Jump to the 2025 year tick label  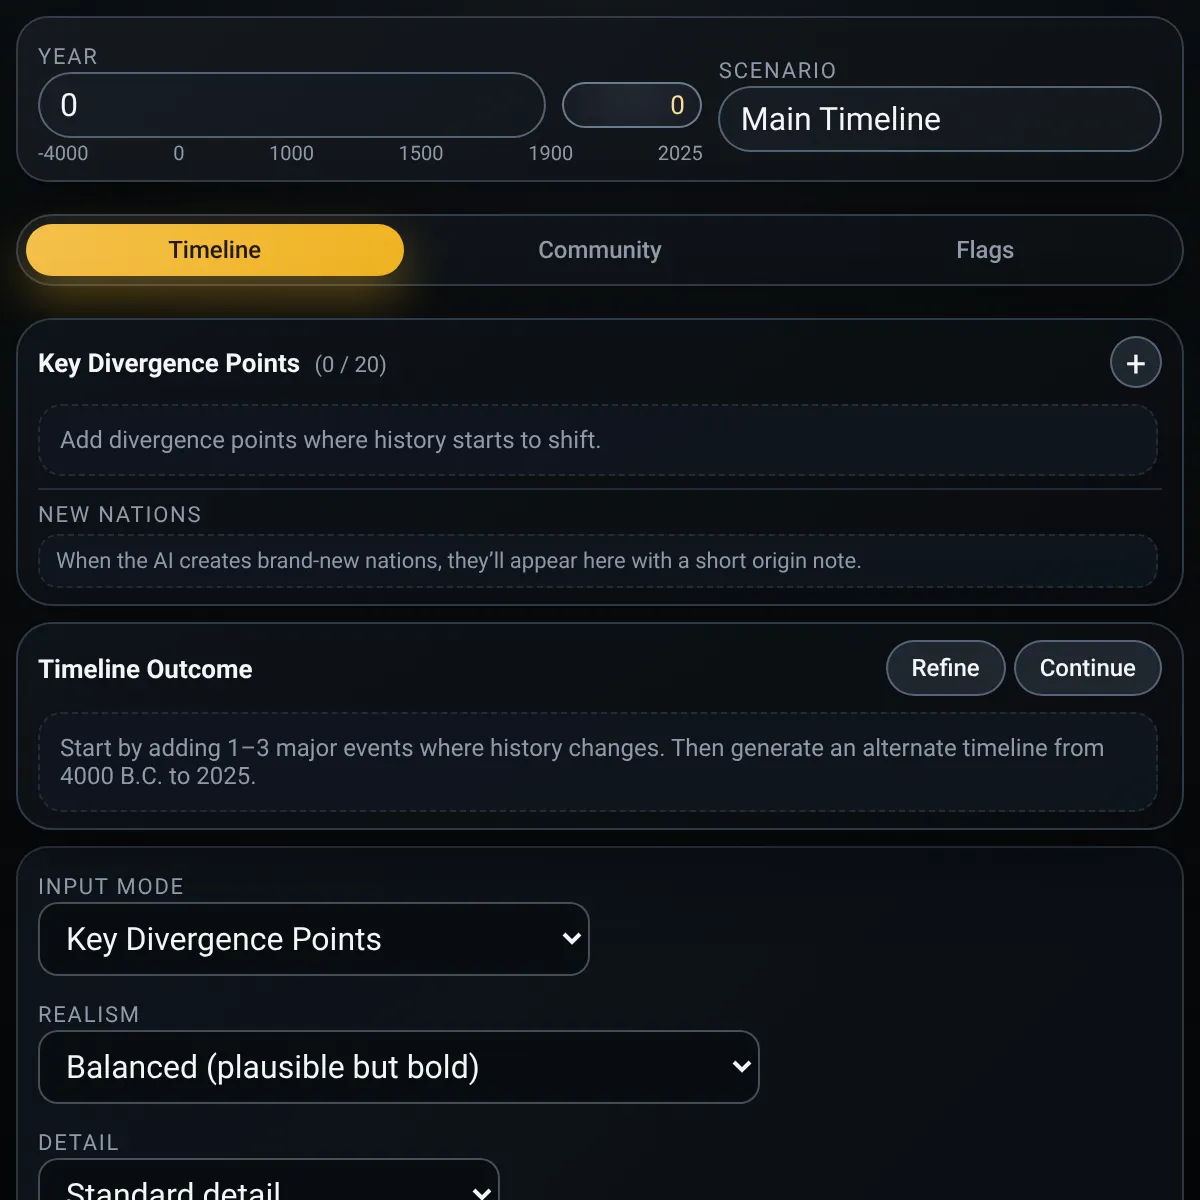pyautogui.click(x=680, y=153)
